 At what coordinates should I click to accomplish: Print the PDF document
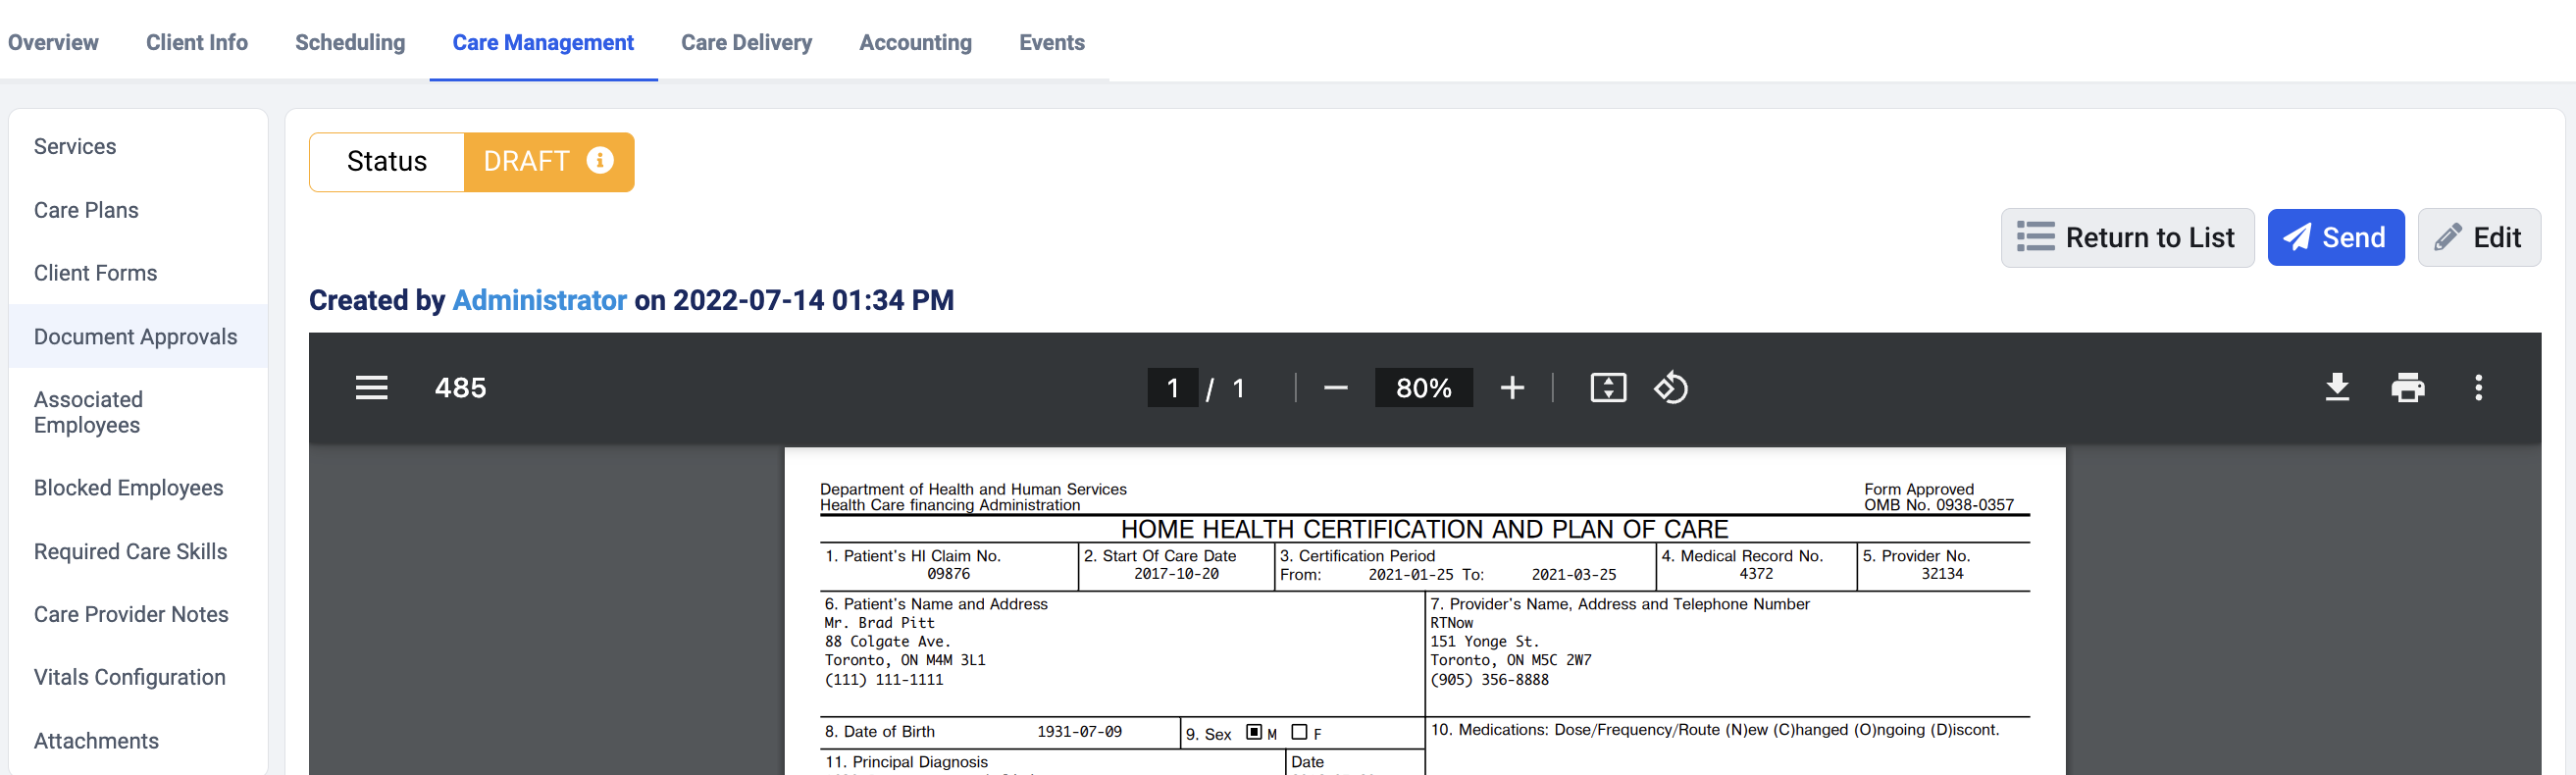point(2407,388)
